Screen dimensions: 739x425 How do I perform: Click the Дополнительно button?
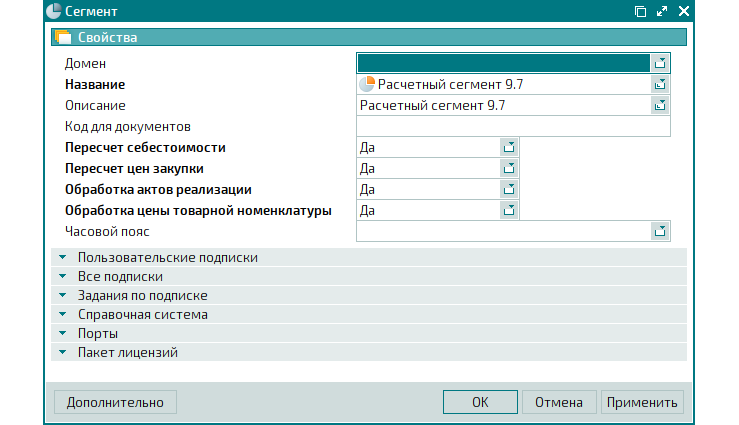point(115,402)
